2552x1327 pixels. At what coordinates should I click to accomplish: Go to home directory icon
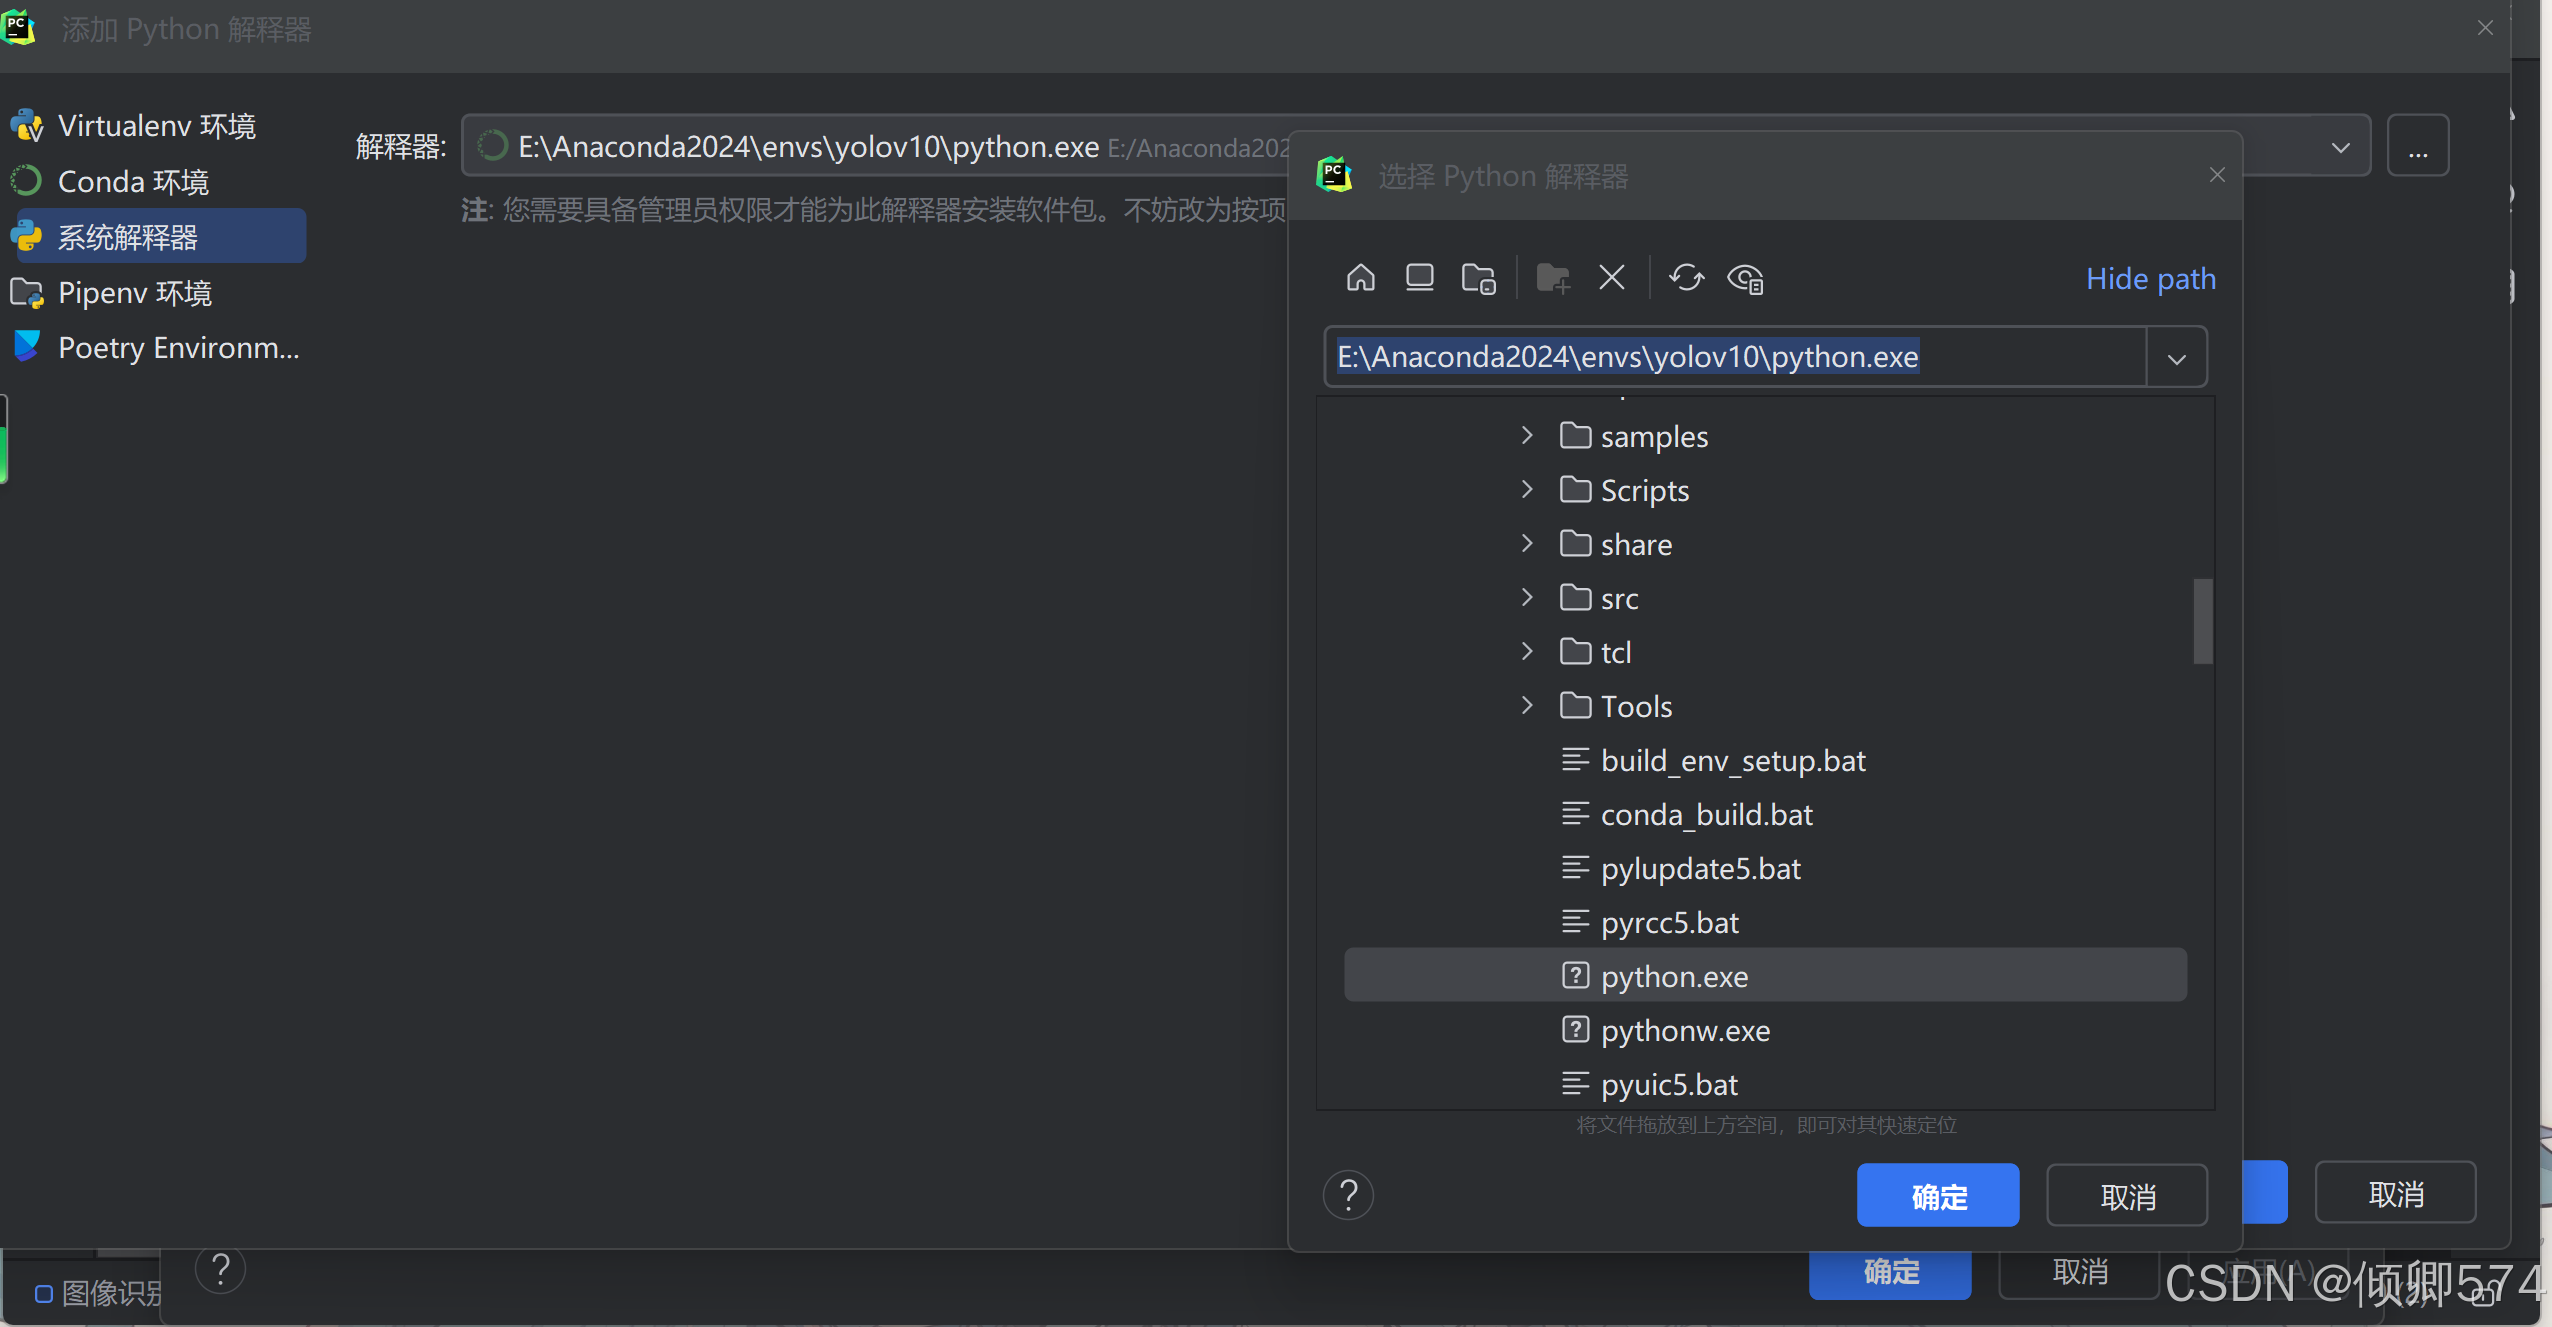[x=1360, y=277]
